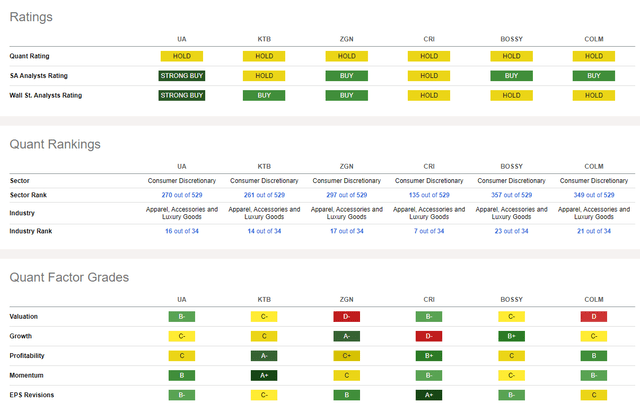The image size is (640, 411).
Task: Click the SA Analysts Rating row label
Action: pos(39,76)
